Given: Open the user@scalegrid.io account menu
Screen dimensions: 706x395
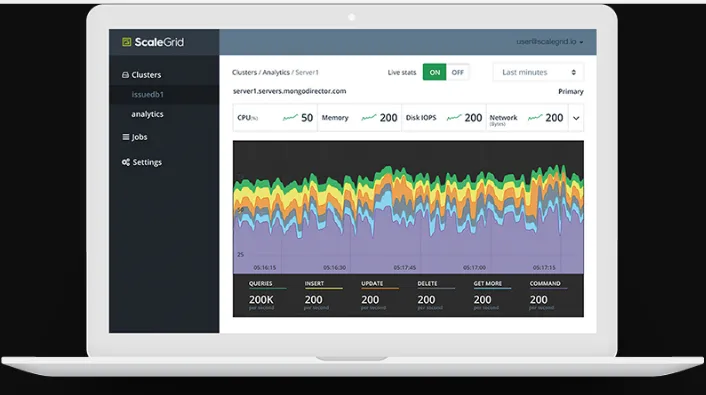Looking at the screenshot, I should (x=550, y=41).
